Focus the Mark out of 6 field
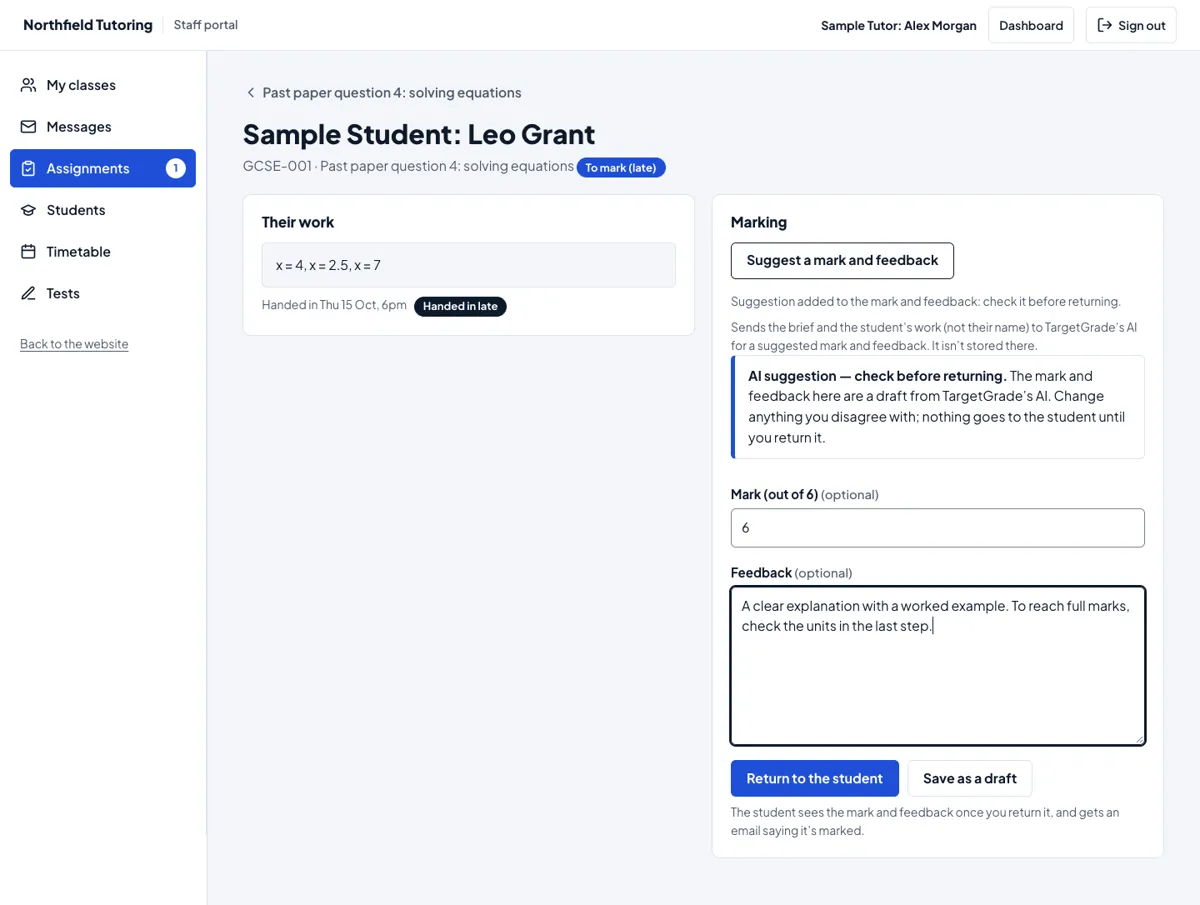The image size is (1200, 905). click(x=938, y=528)
